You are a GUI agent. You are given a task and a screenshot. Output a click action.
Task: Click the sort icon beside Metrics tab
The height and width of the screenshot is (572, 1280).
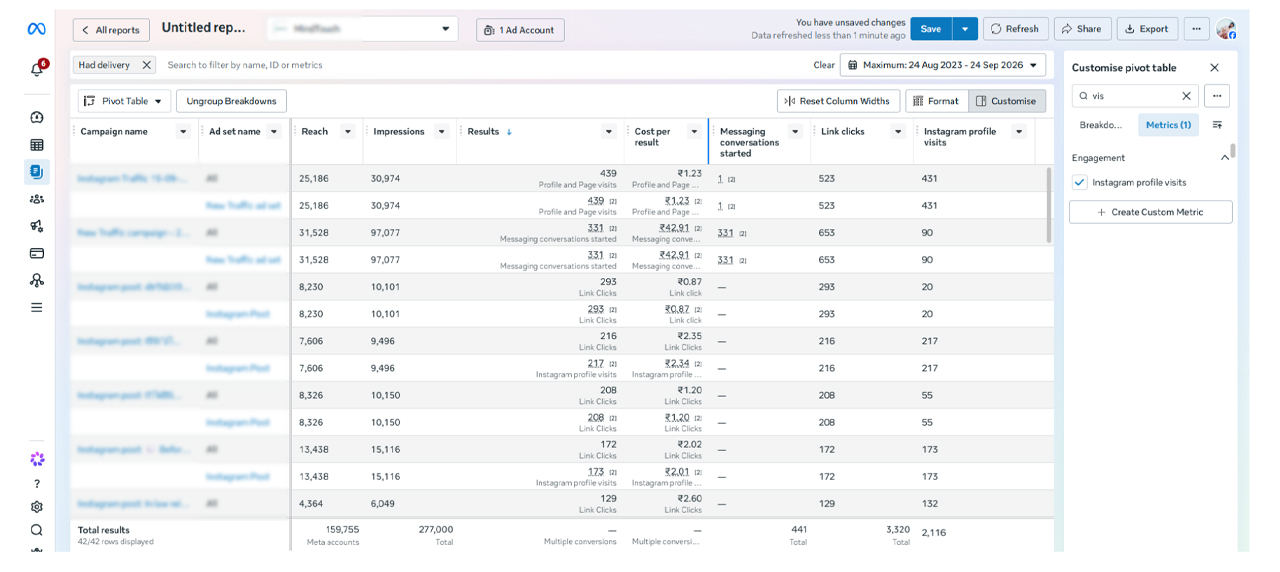click(1217, 125)
